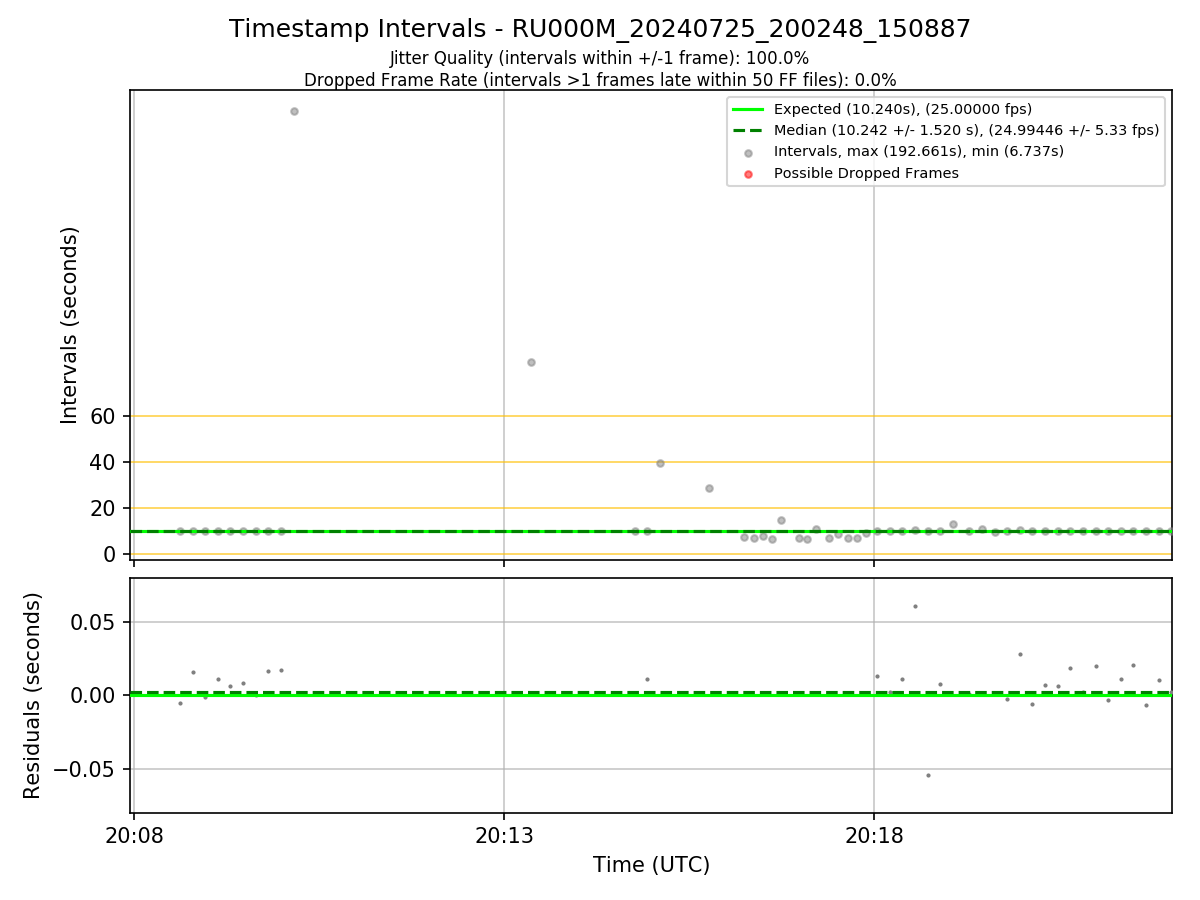
Task: Click the 'Intervals (seconds)' y-axis label
Action: 70,325
